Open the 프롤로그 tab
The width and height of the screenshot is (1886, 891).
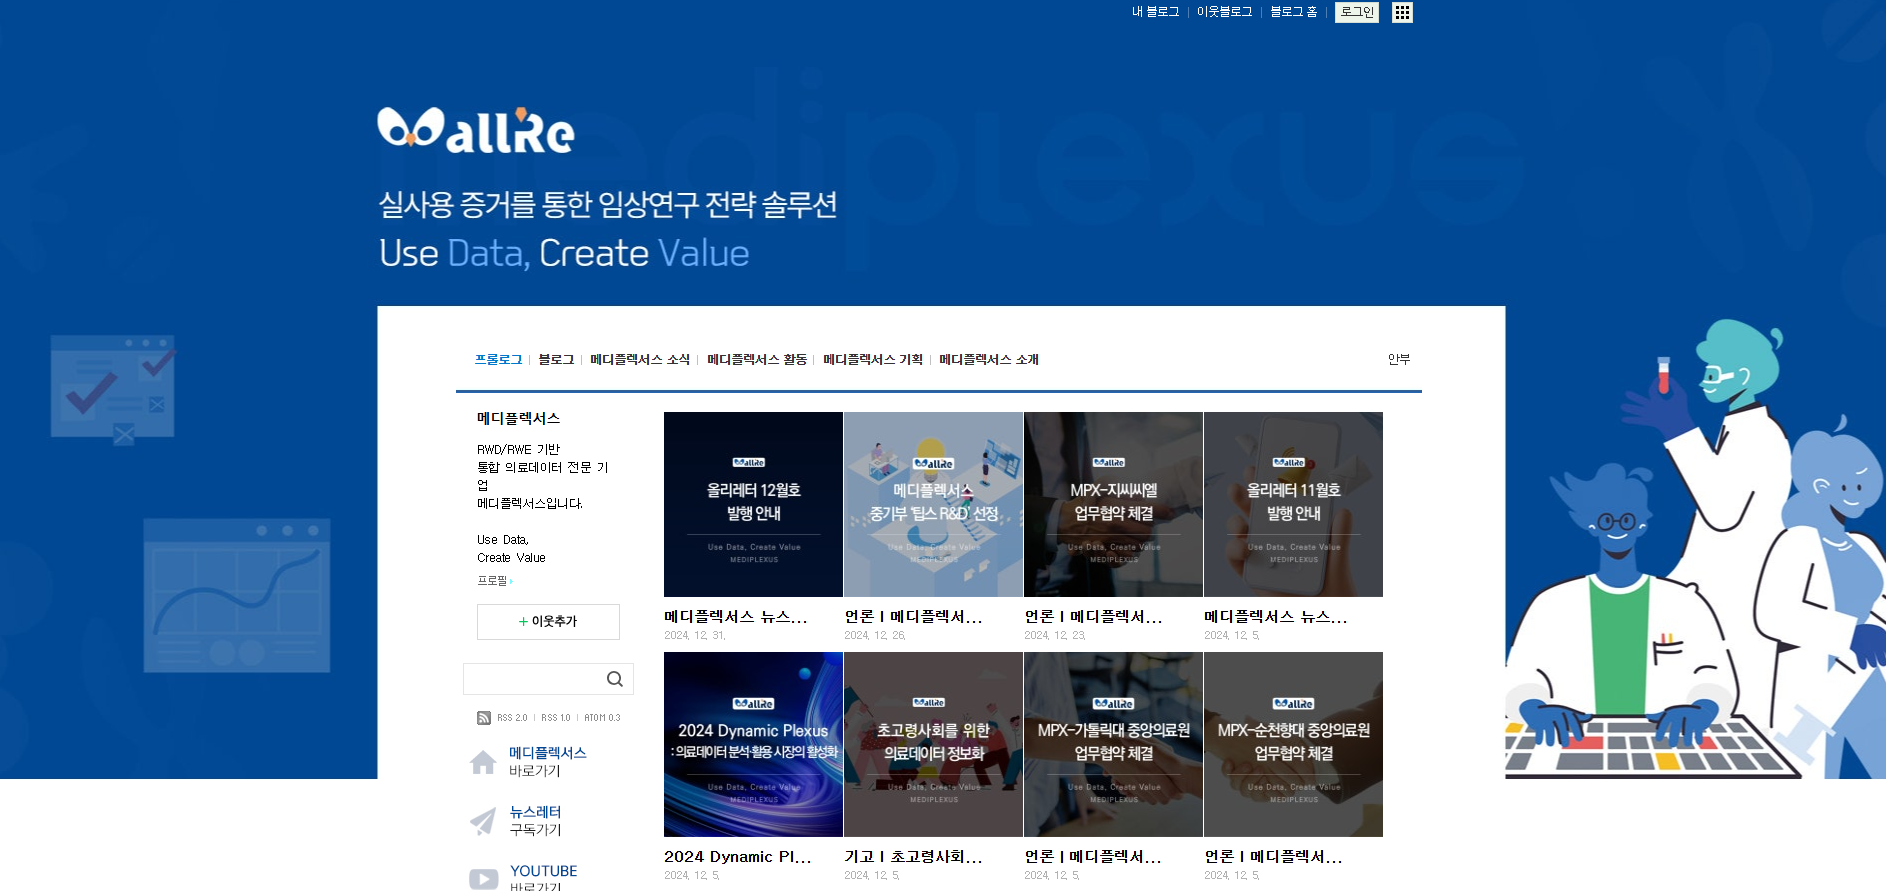(498, 359)
